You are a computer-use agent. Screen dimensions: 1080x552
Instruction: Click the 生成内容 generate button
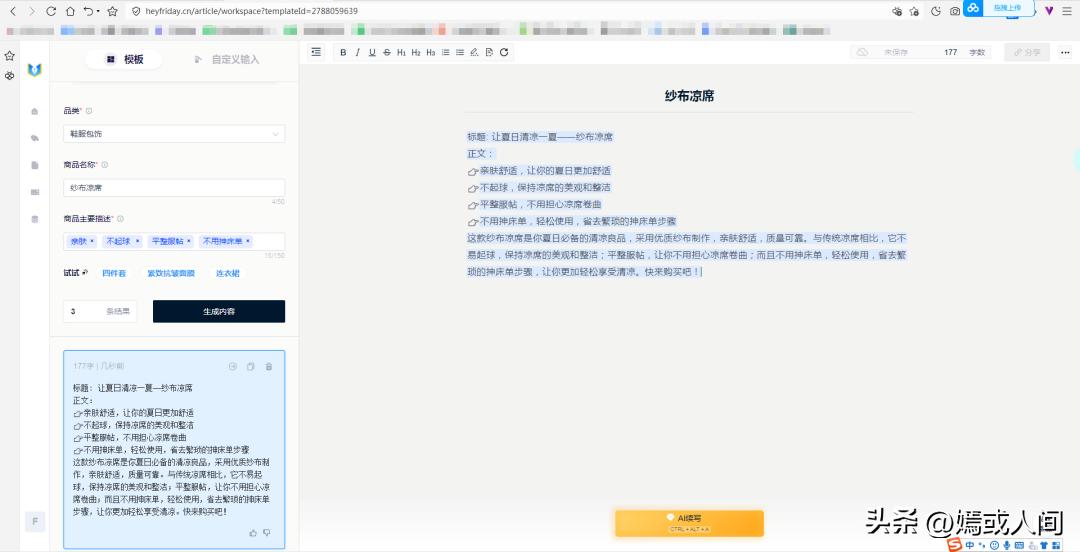click(219, 311)
